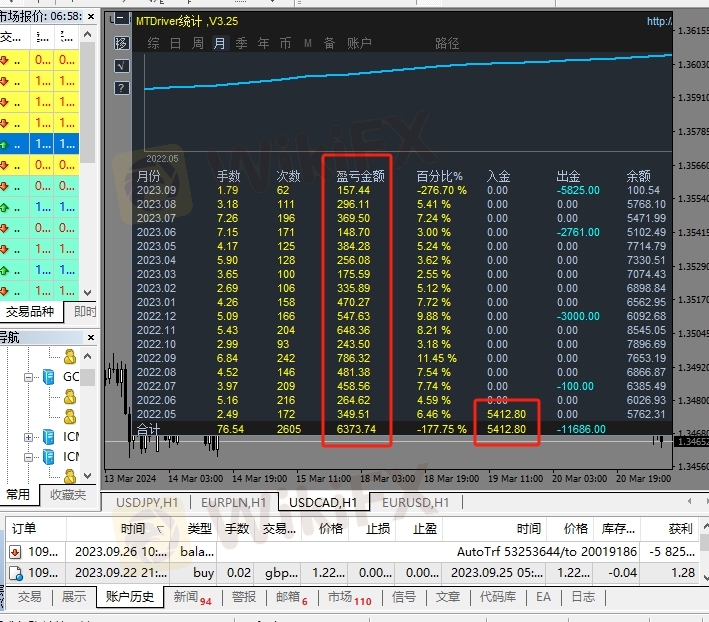Click chart tabs scroll-left arrow
This screenshot has height=622, width=709.
(x=689, y=501)
